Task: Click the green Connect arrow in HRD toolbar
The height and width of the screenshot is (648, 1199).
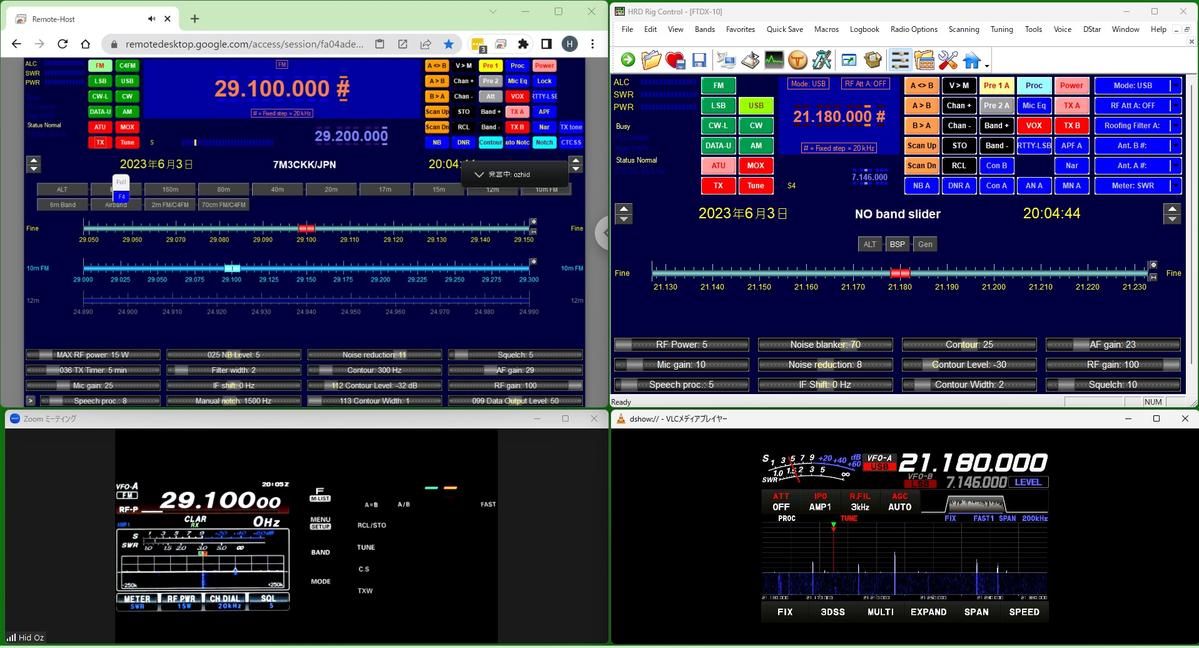Action: pyautogui.click(x=628, y=60)
